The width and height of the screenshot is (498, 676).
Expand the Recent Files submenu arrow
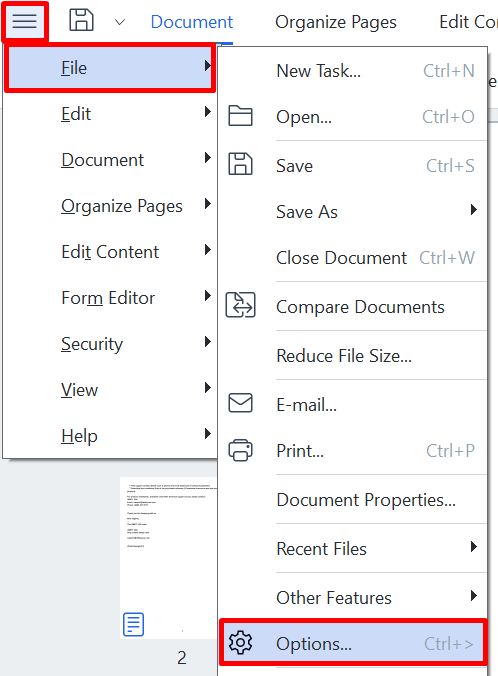click(x=474, y=547)
